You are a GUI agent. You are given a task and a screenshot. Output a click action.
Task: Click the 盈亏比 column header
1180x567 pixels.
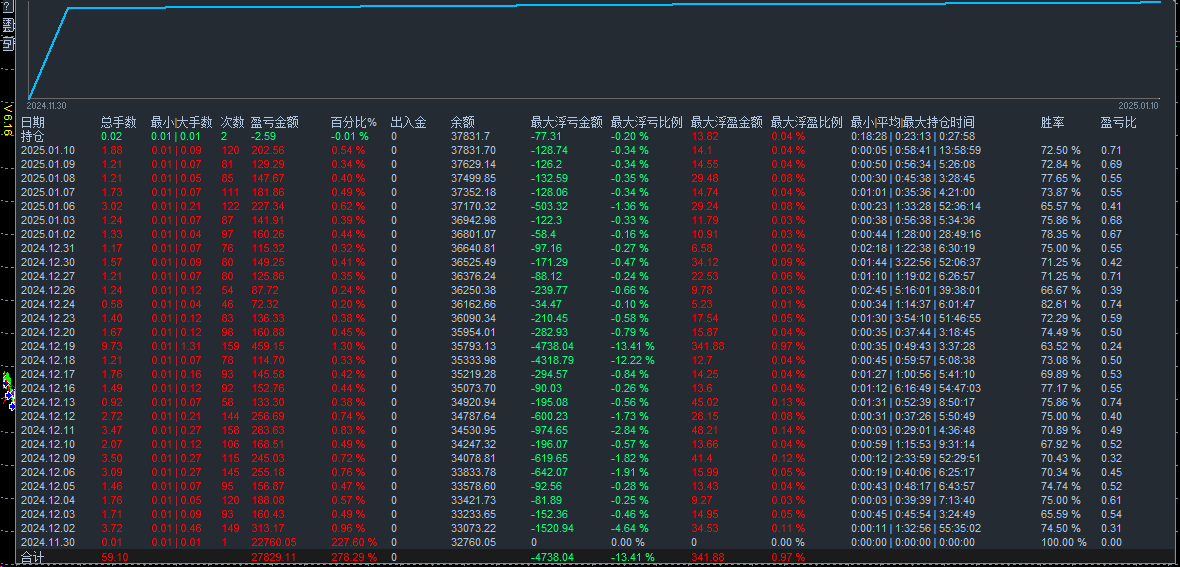tap(1118, 123)
